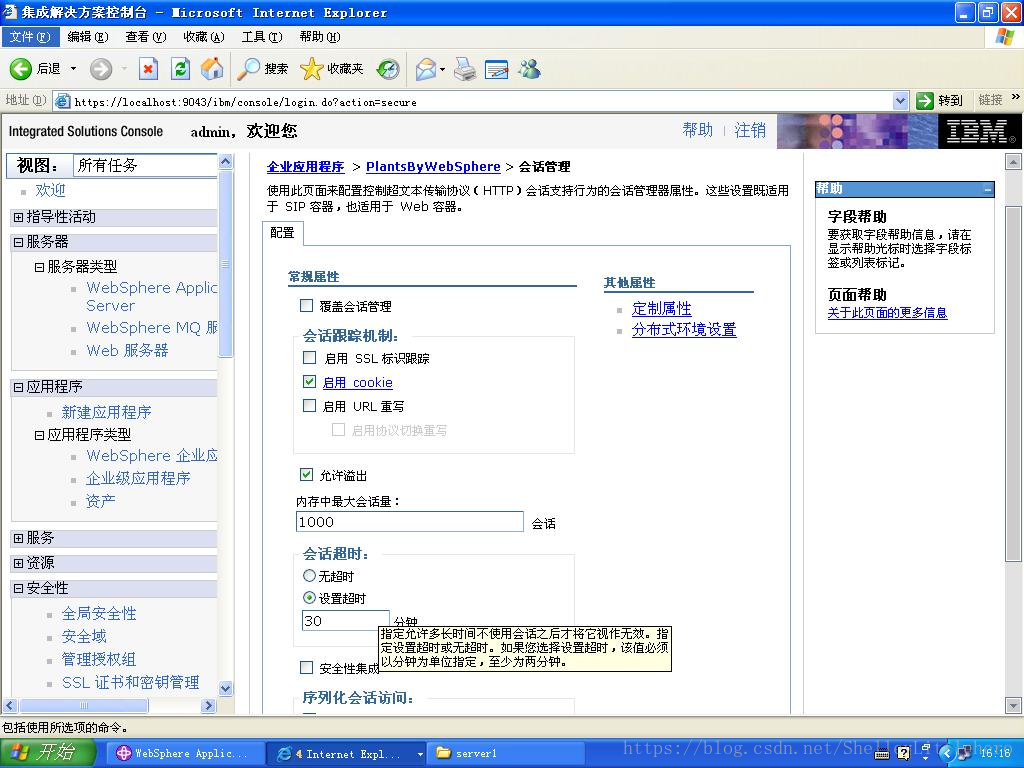1024x768 pixels.
Task: Click the Home icon in toolbar
Action: [x=212, y=69]
